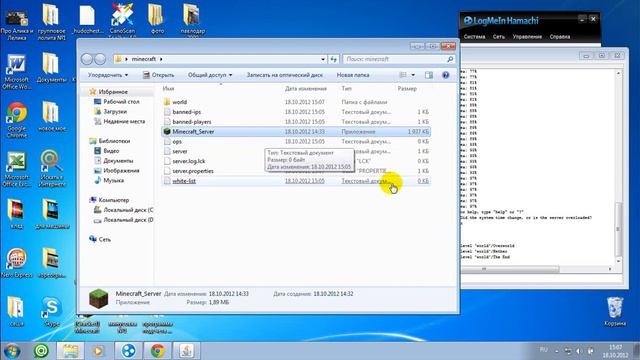Screen dimensions: 640x360
Task: Open Windows Explorer taskbar button
Action: [x=70, y=351]
